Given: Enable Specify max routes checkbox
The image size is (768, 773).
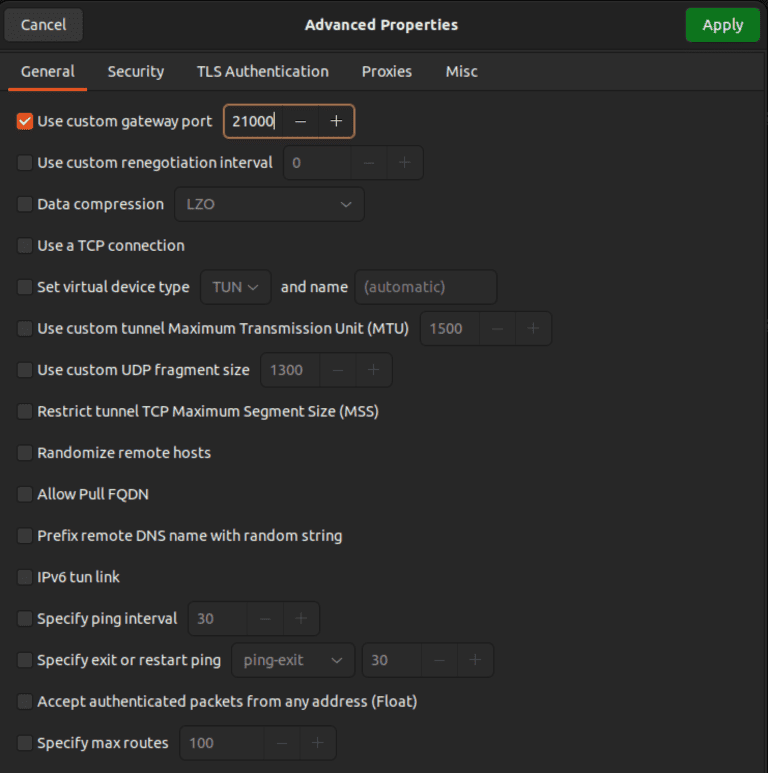Looking at the screenshot, I should click(25, 743).
